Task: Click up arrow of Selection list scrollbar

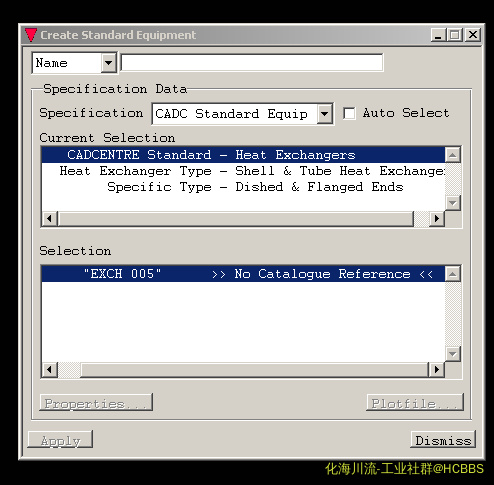Action: [453, 274]
